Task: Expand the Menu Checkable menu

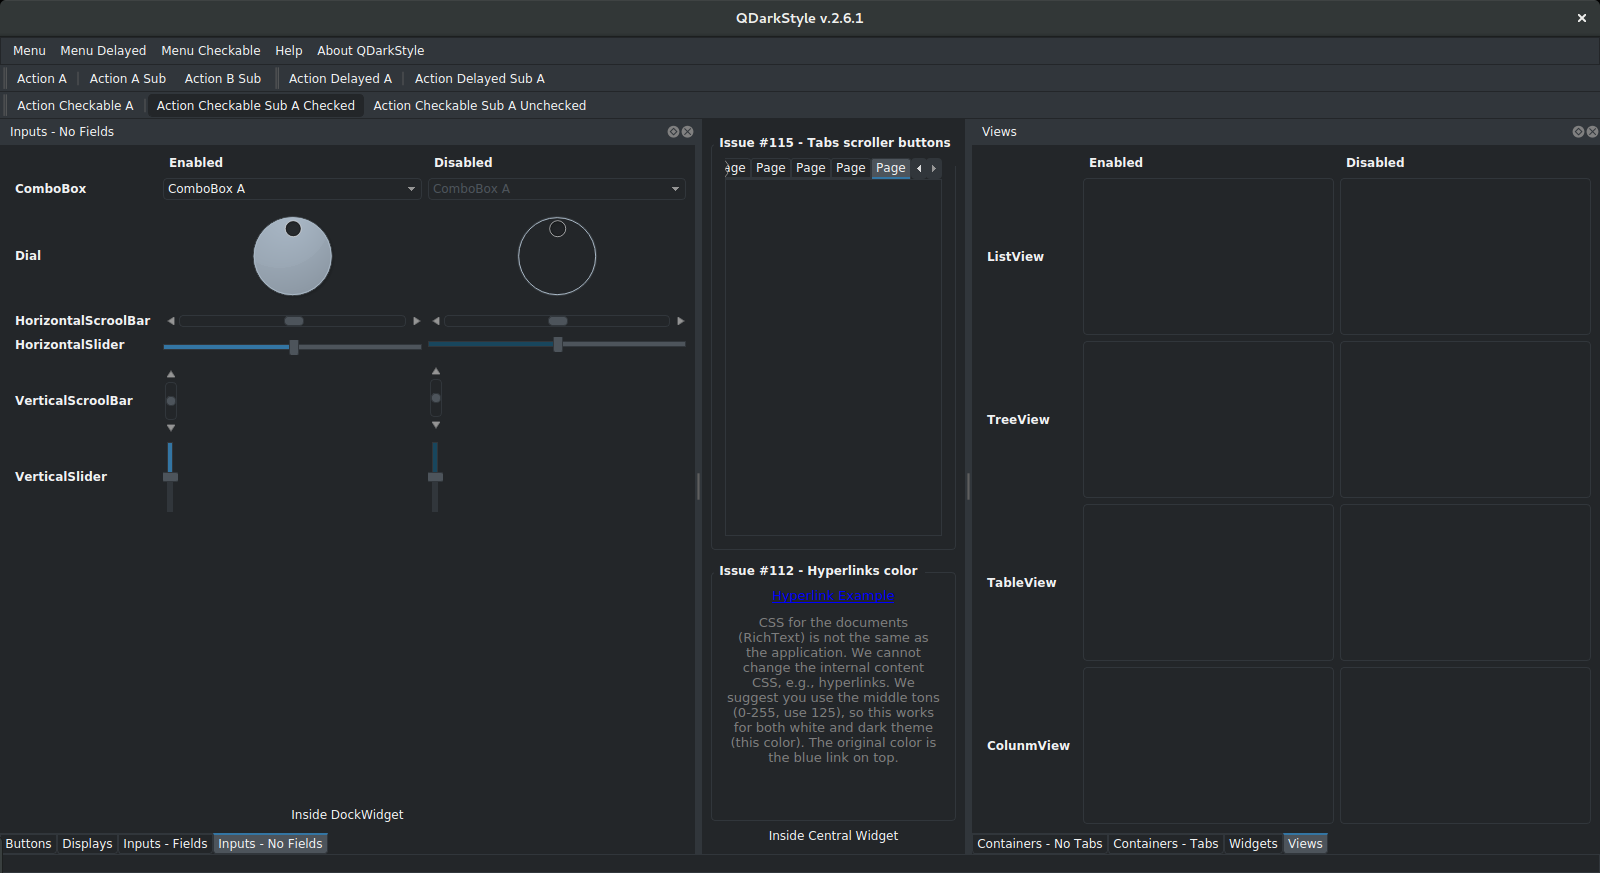Action: (x=210, y=51)
